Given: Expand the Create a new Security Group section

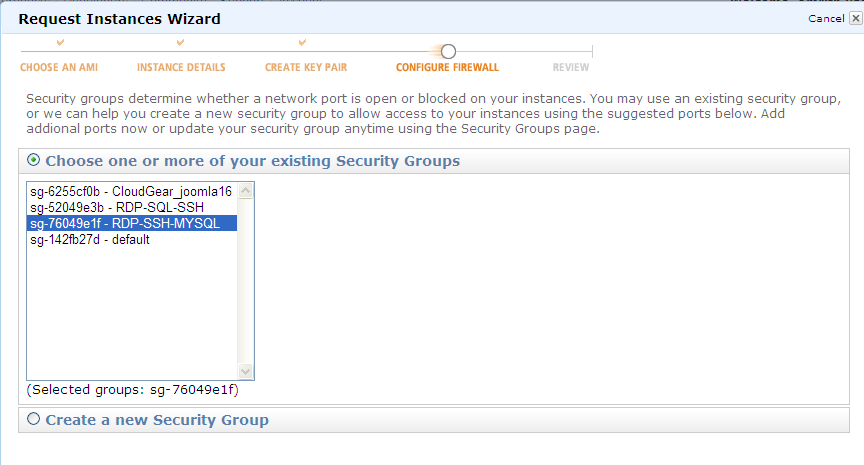Looking at the screenshot, I should [x=157, y=420].
